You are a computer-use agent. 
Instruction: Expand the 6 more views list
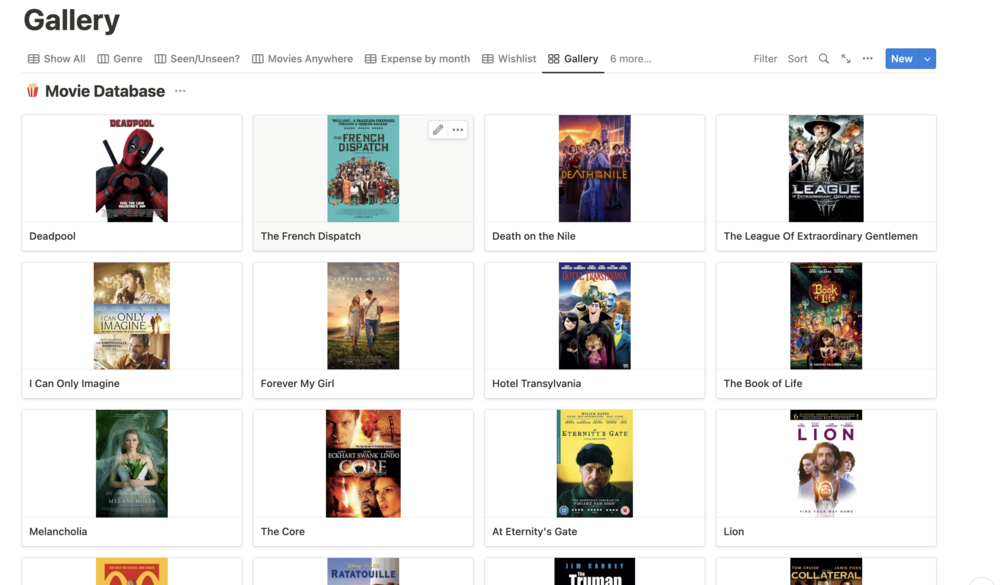coord(631,58)
